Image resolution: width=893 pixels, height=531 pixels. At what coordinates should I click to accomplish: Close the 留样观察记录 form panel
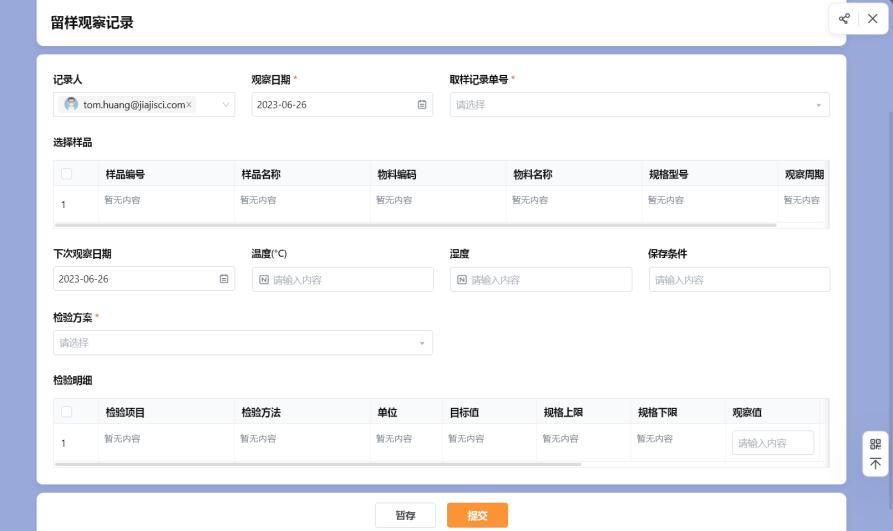[872, 19]
